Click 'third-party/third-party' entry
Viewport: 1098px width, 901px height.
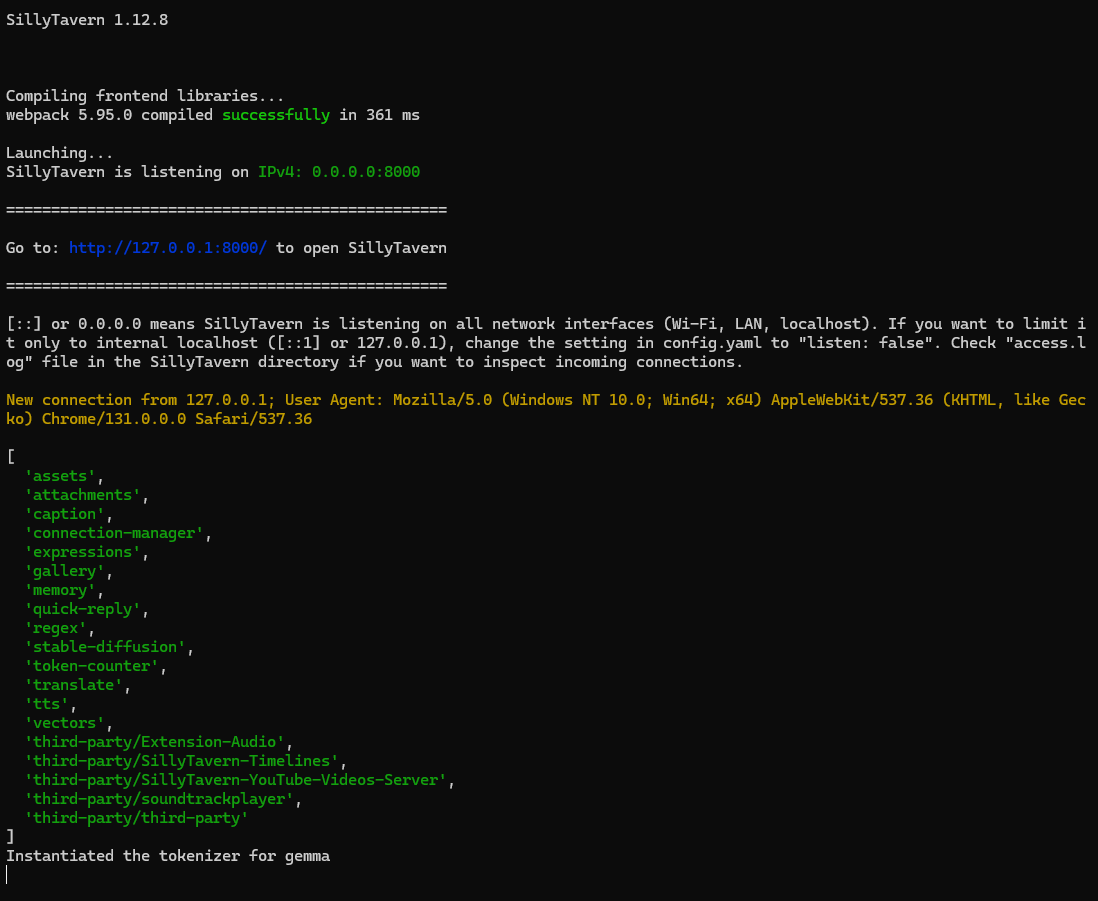coord(137,818)
